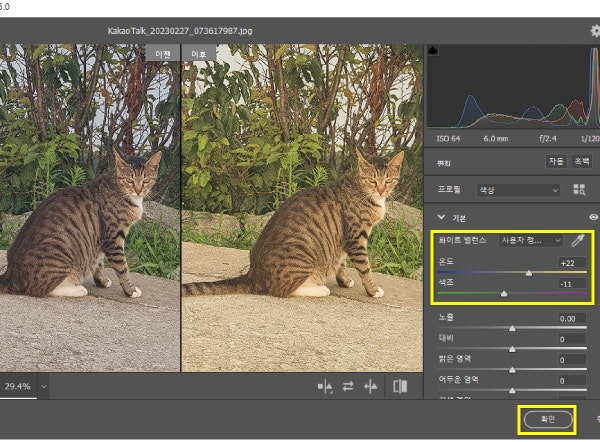Click the f/2.4 aperture text

[548, 139]
